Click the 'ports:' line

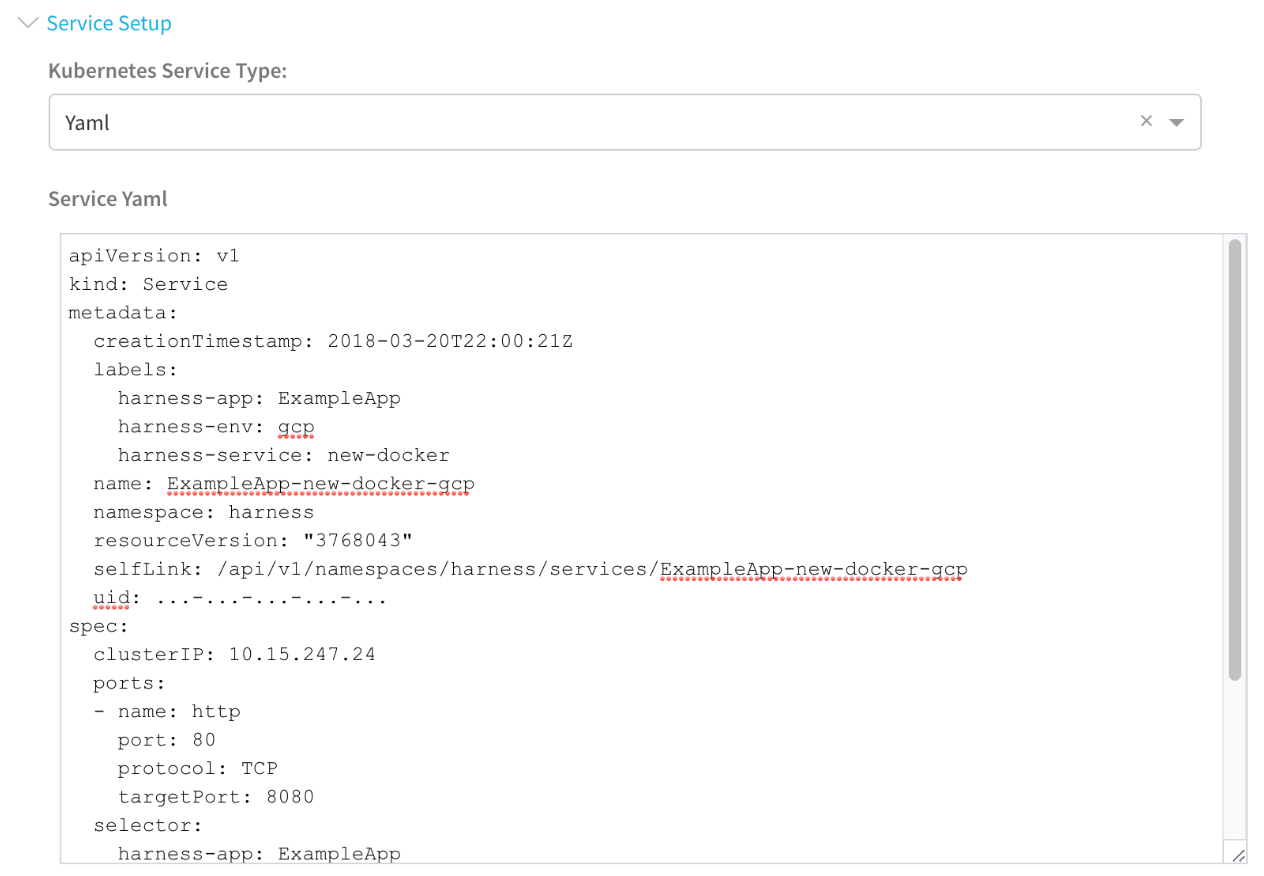129,683
